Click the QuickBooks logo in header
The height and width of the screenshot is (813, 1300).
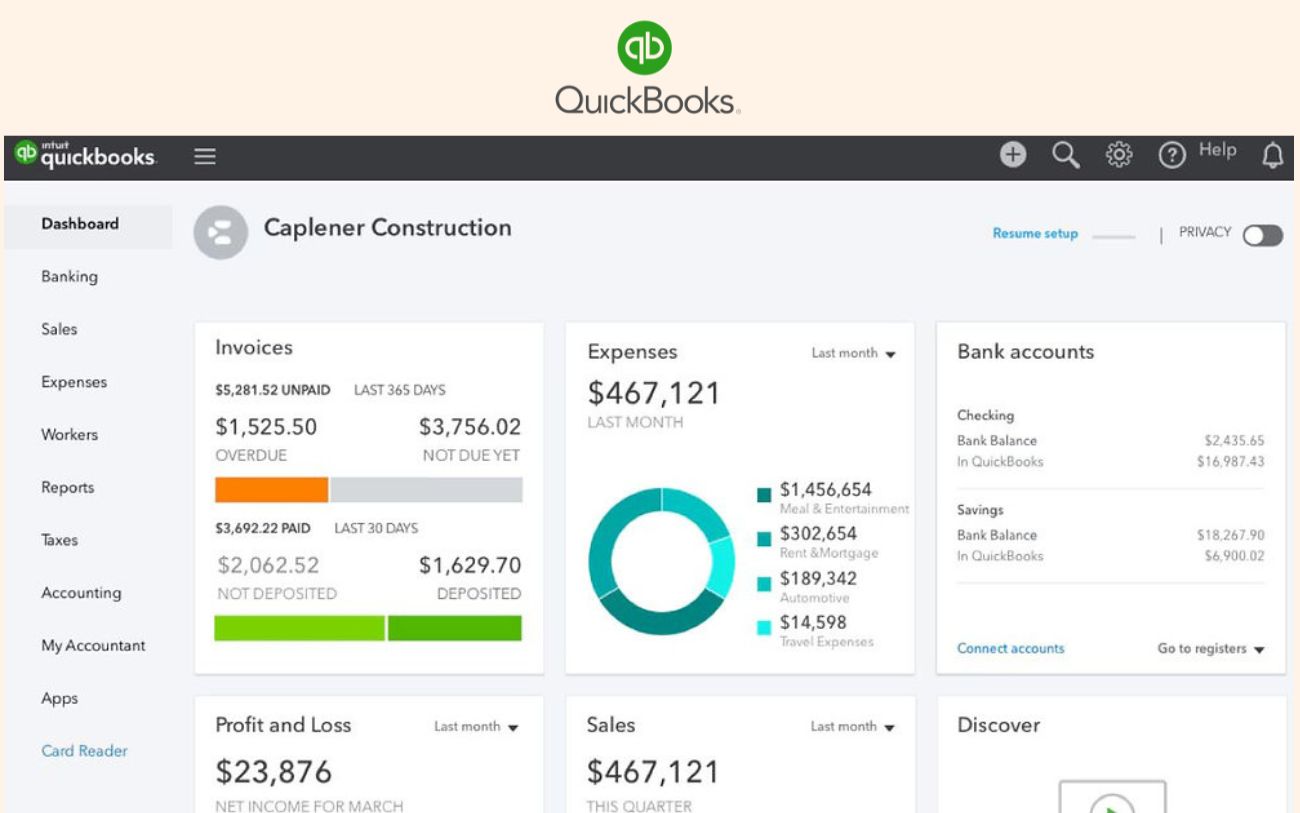click(x=85, y=155)
